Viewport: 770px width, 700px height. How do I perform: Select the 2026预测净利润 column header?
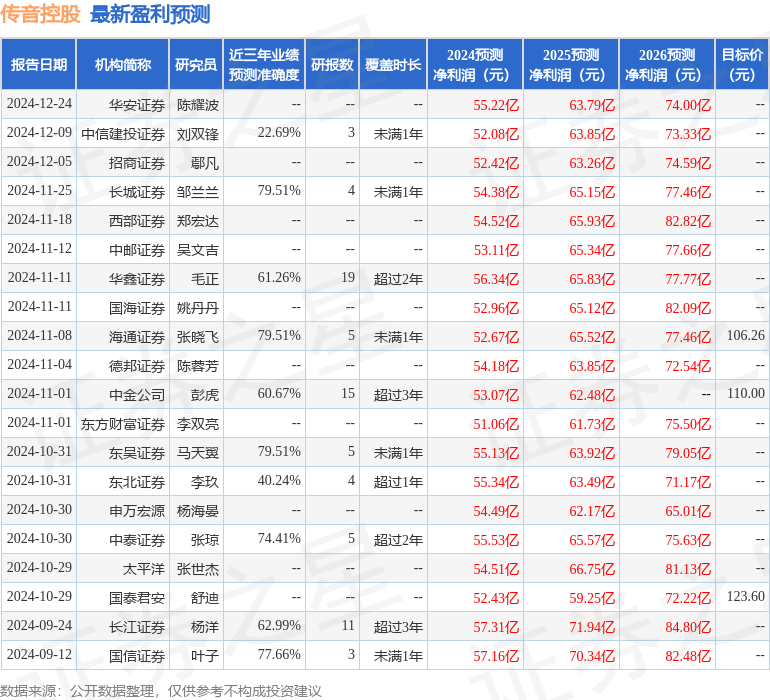pos(667,64)
